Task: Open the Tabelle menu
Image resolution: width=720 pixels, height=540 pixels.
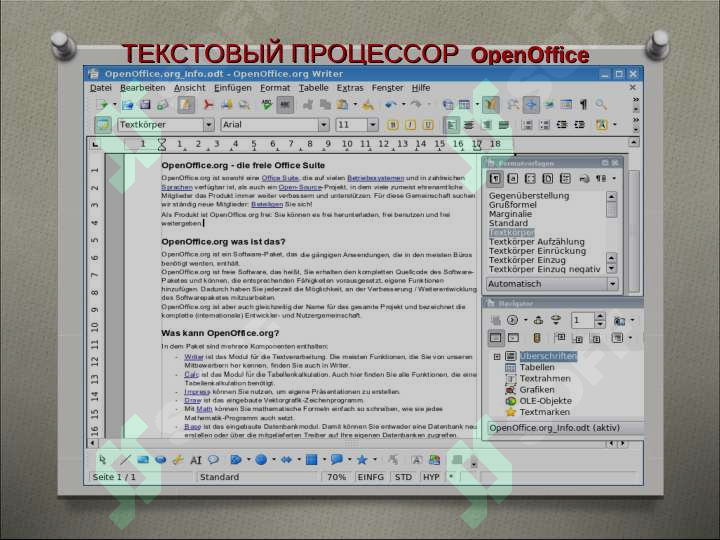Action: pyautogui.click(x=313, y=88)
